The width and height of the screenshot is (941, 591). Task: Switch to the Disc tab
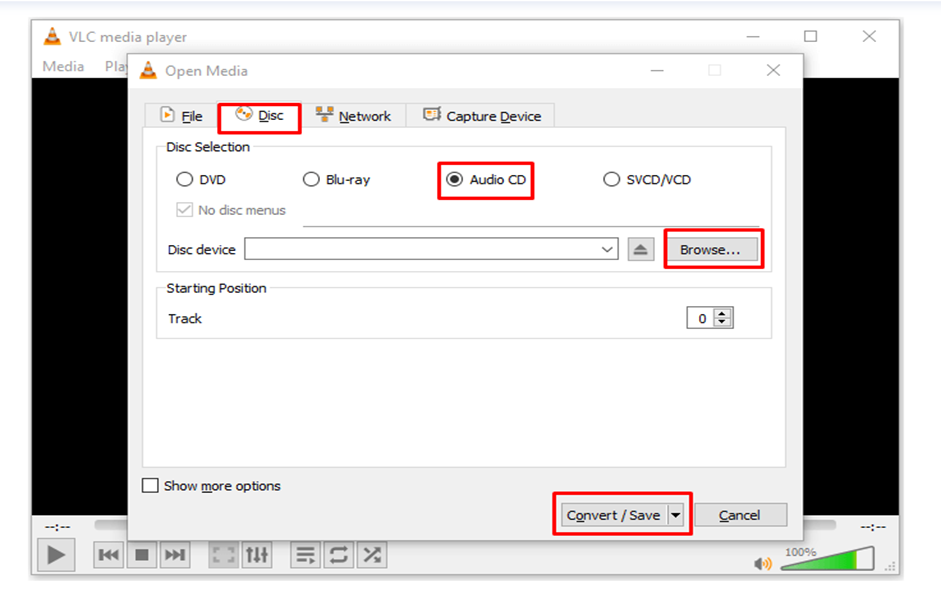[260, 115]
